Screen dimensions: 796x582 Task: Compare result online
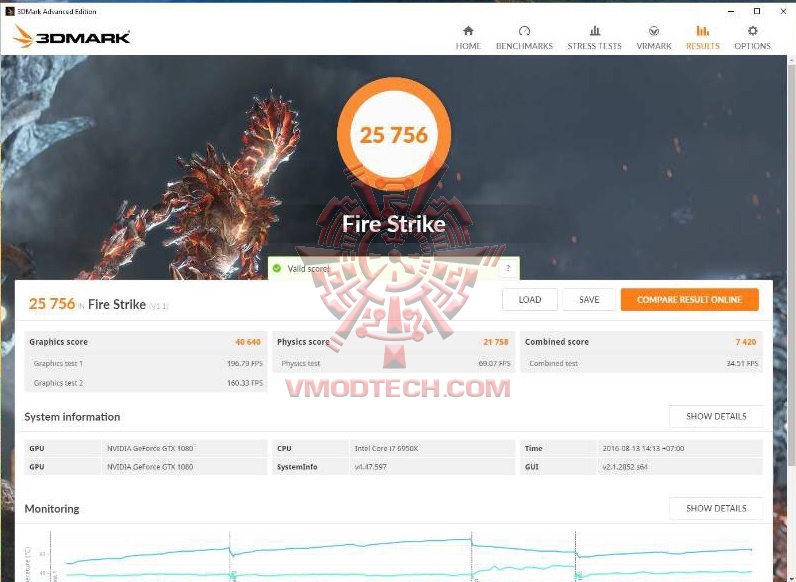[689, 300]
